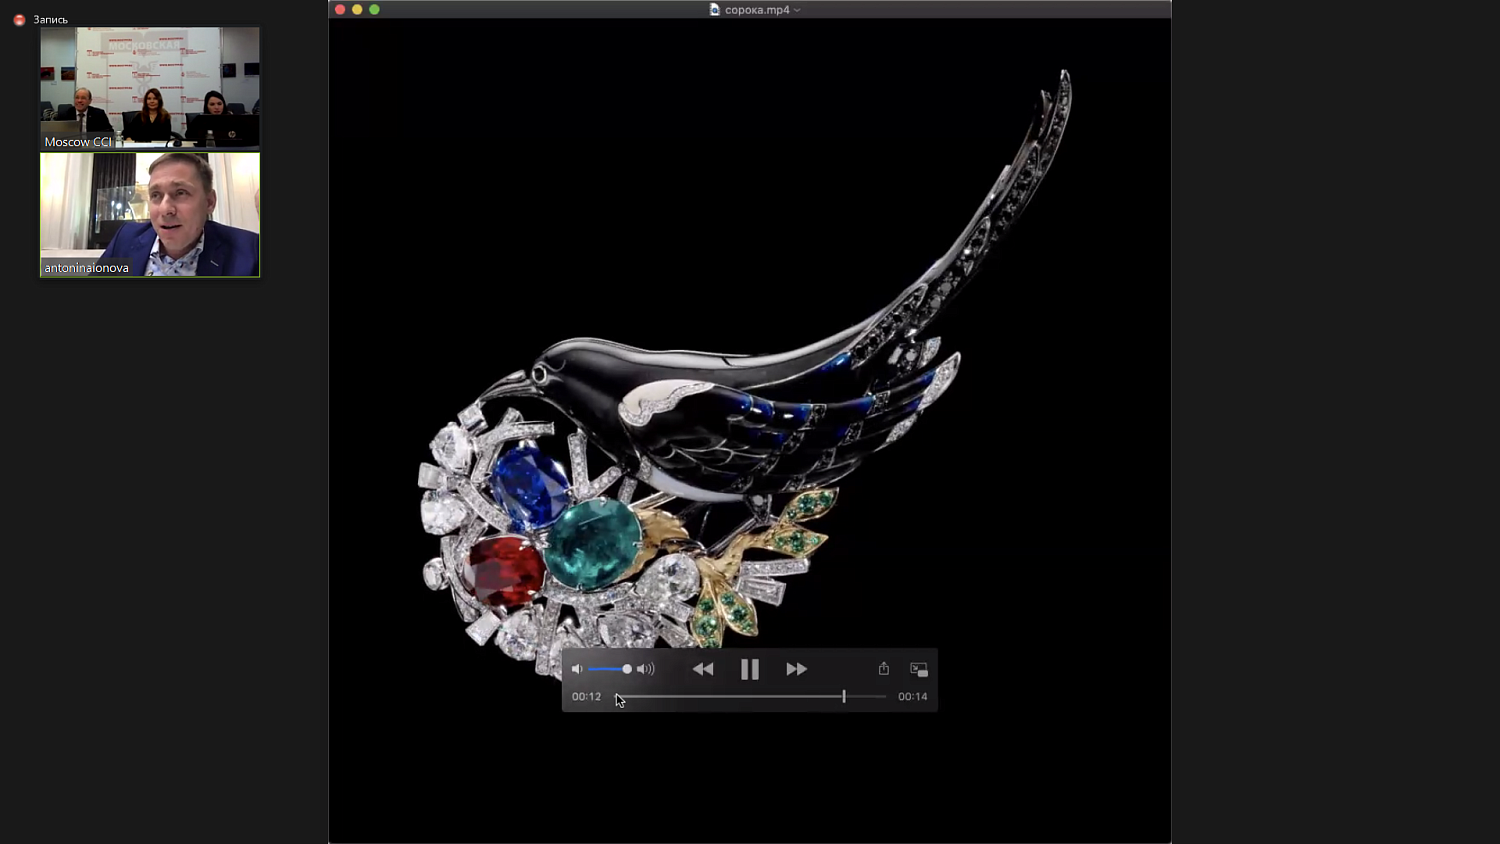1500x844 pixels.
Task: Pause the video playback
Action: pyautogui.click(x=749, y=669)
